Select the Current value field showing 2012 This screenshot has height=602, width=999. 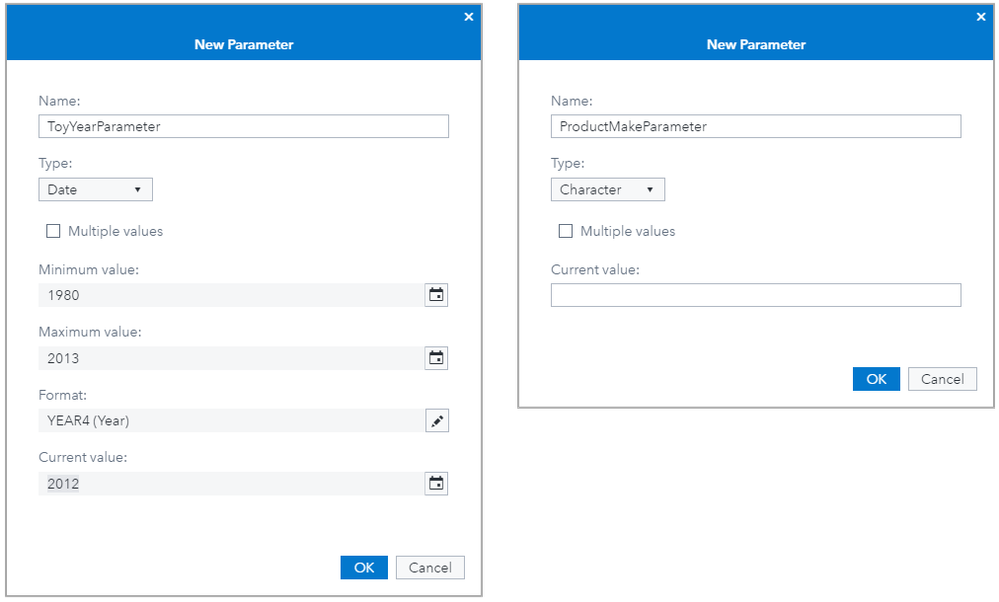pos(230,484)
